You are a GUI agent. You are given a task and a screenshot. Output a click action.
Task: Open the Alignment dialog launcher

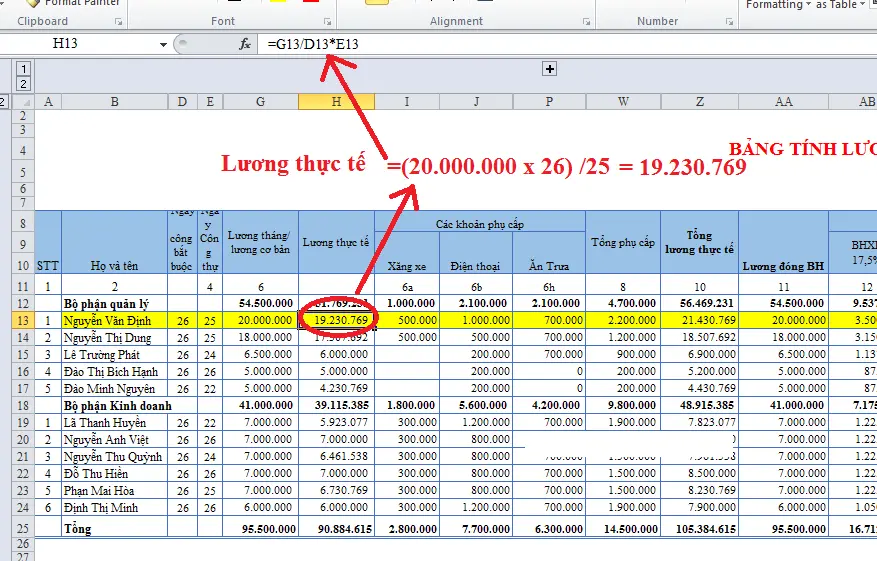(586, 22)
